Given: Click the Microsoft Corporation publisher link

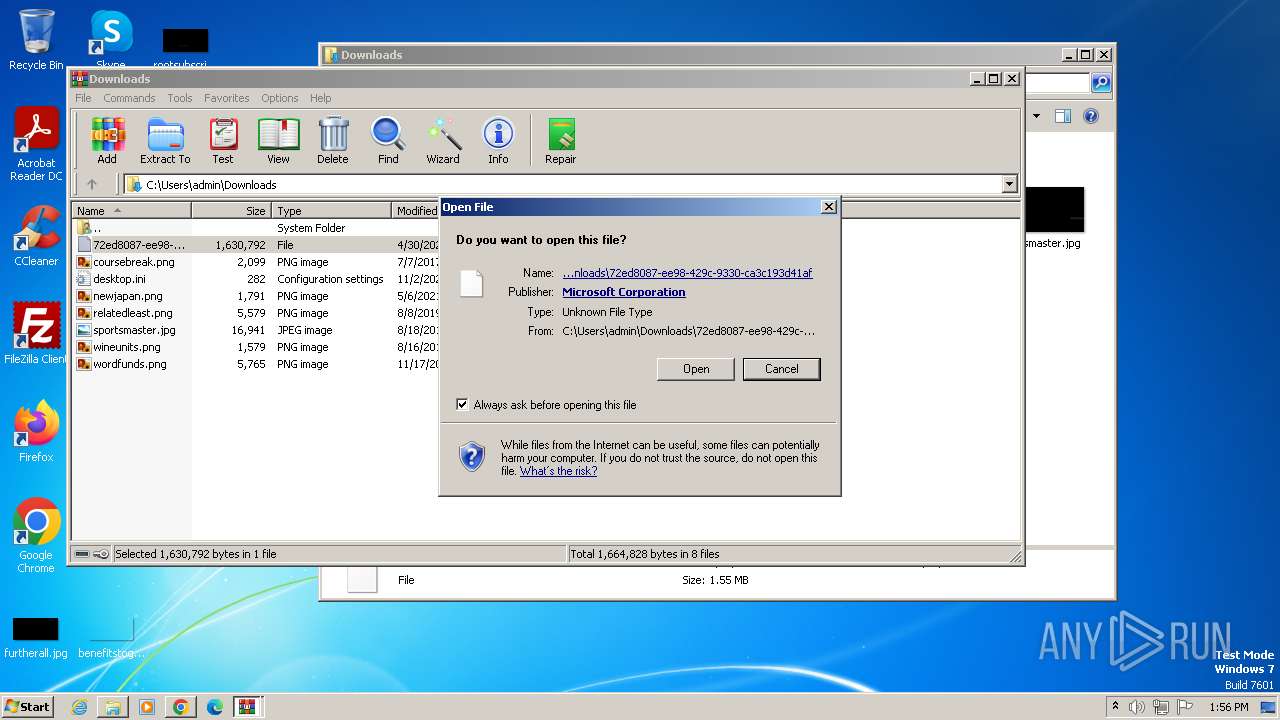Looking at the screenshot, I should 624,292.
